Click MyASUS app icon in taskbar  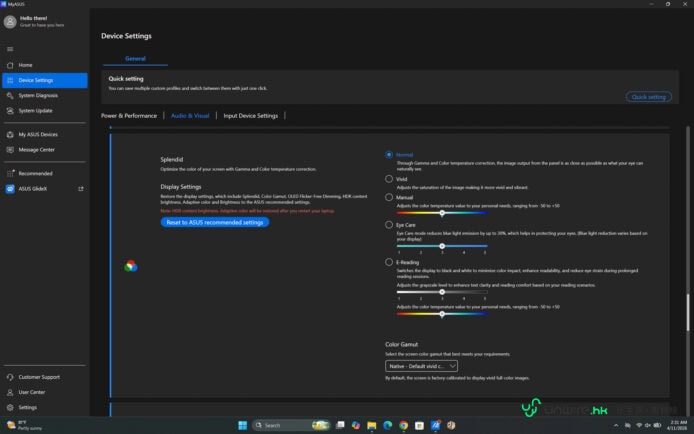tap(436, 425)
